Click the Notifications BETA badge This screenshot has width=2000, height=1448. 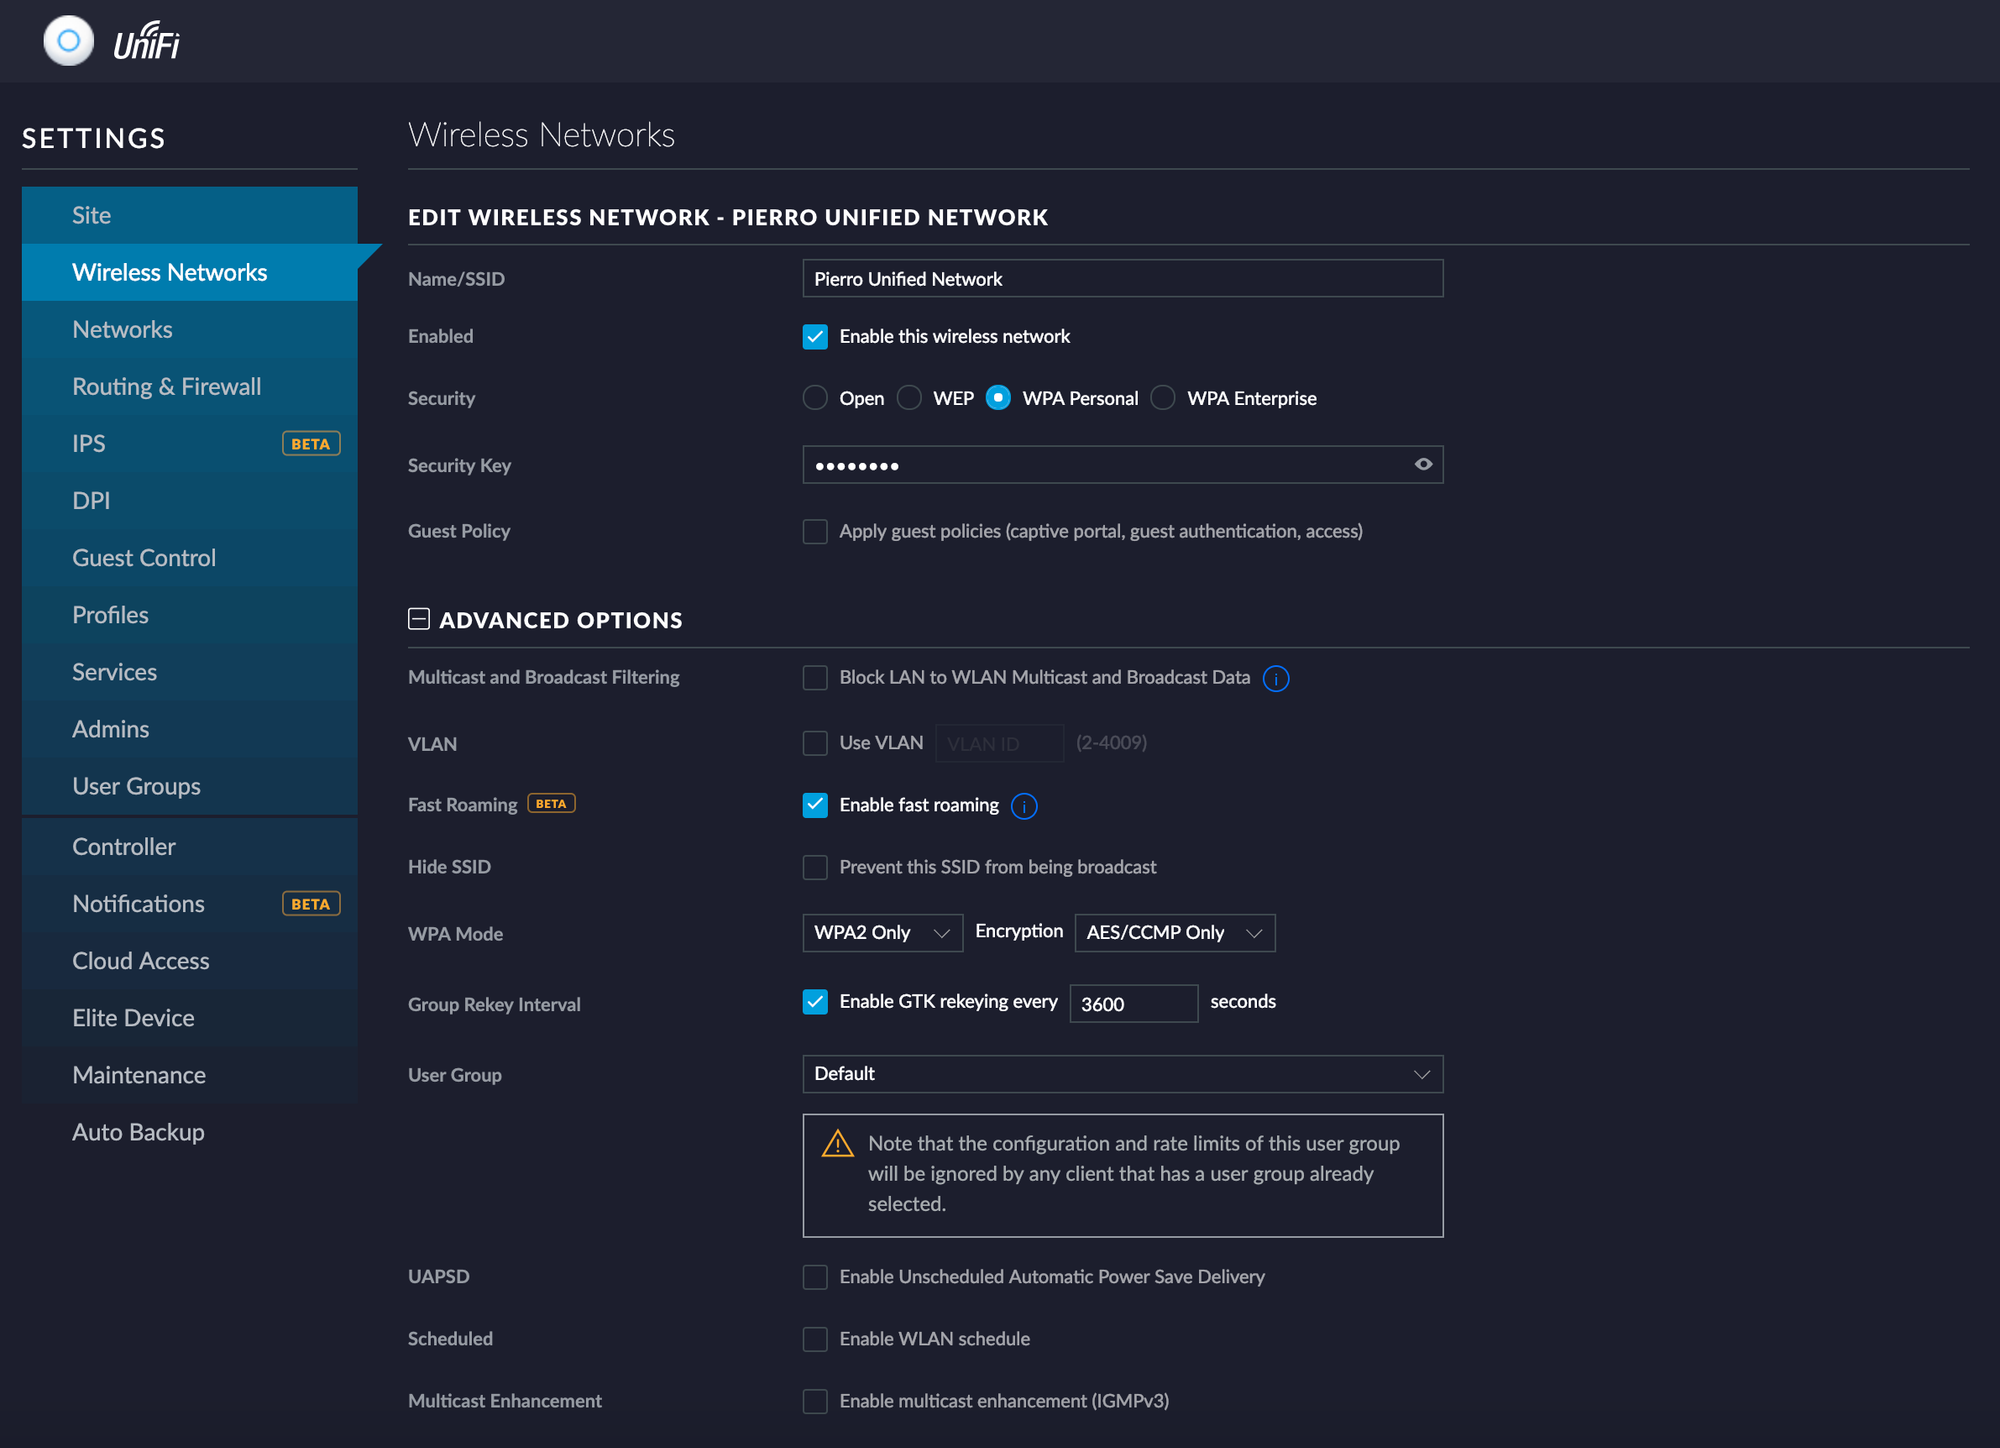(311, 904)
